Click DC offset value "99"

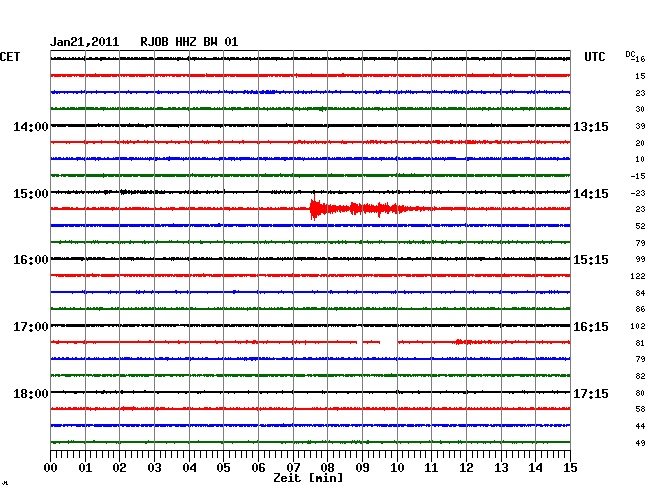[x=640, y=259]
